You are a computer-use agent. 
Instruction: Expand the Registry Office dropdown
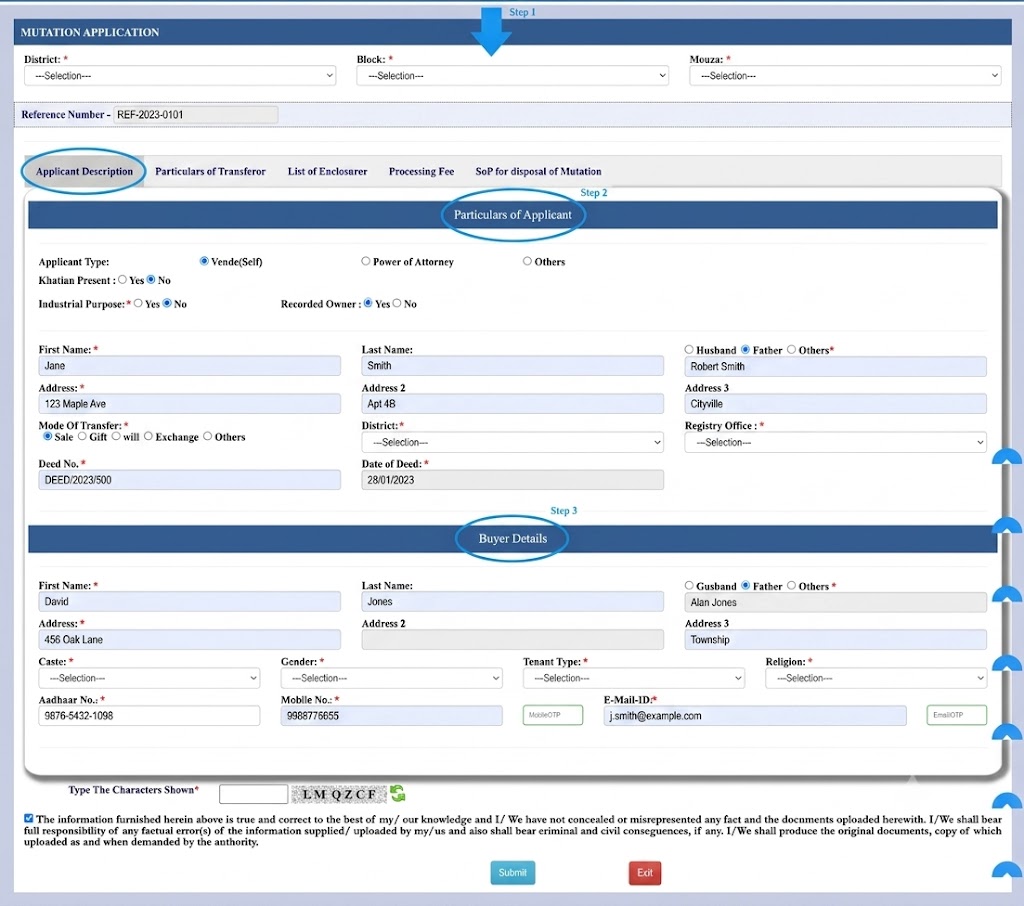pos(835,442)
